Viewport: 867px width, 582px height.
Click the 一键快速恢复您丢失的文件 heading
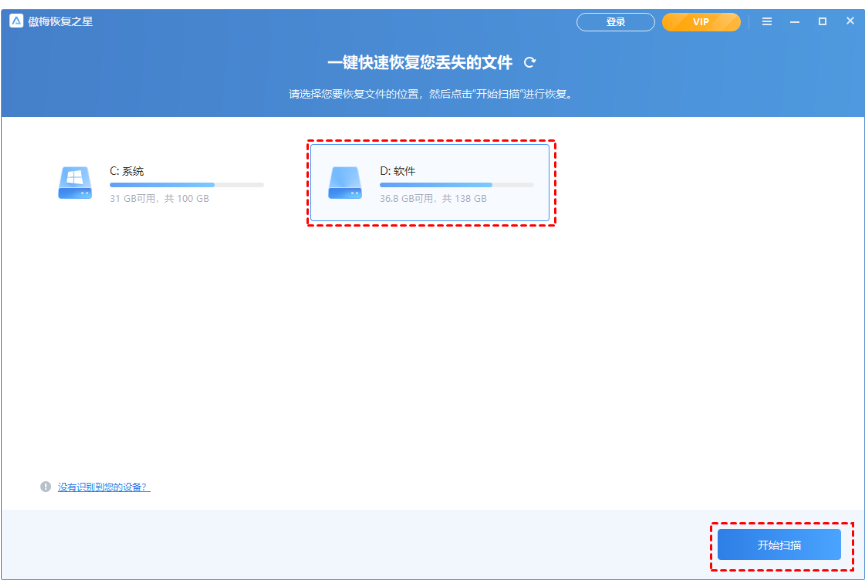[420, 62]
